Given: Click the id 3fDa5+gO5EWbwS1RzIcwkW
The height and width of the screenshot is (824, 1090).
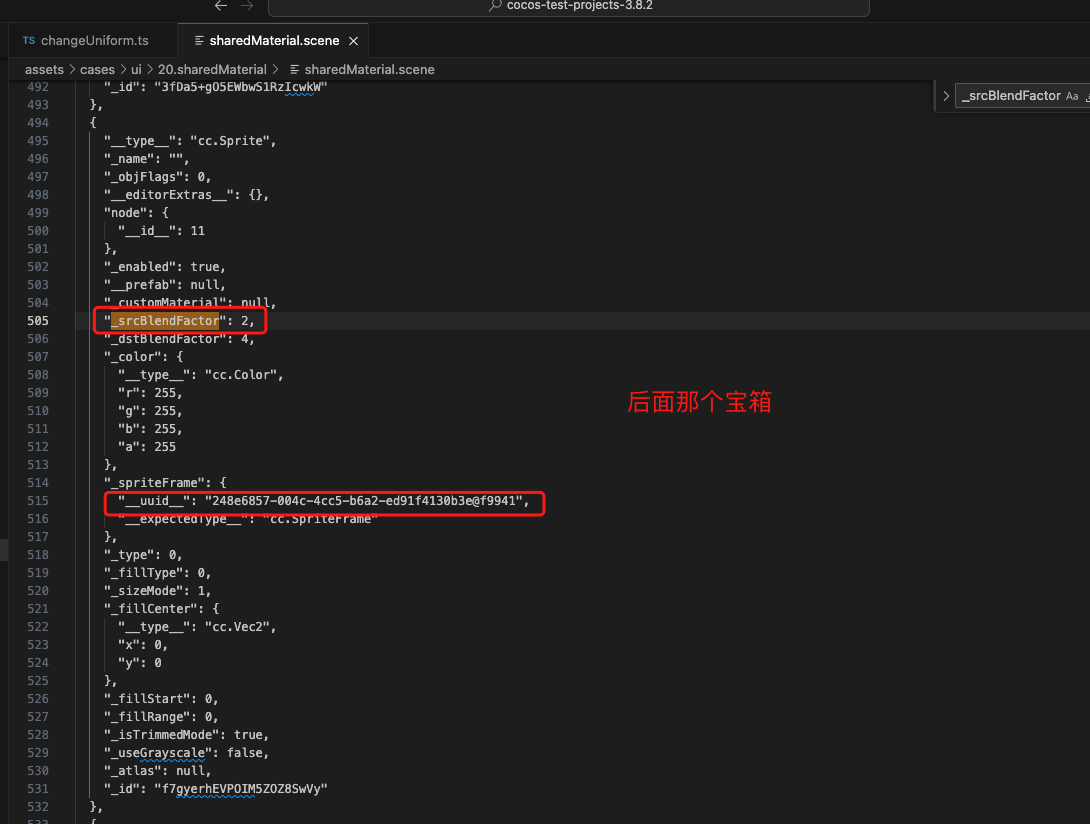Looking at the screenshot, I should coord(241,87).
